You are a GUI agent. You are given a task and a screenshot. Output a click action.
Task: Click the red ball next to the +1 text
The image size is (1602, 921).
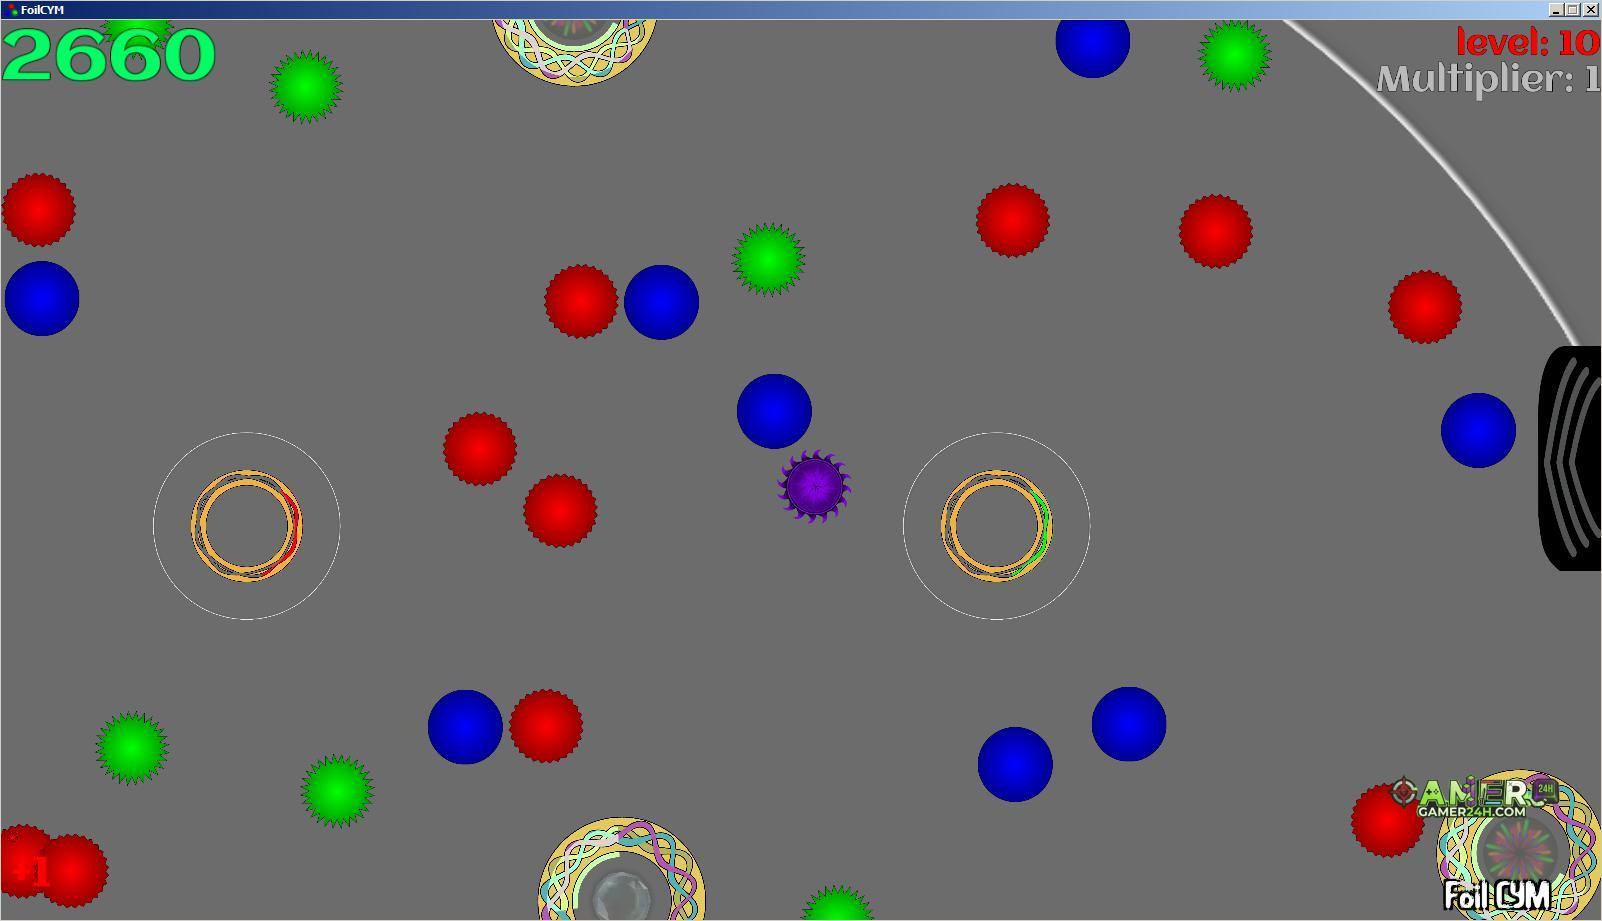point(71,871)
